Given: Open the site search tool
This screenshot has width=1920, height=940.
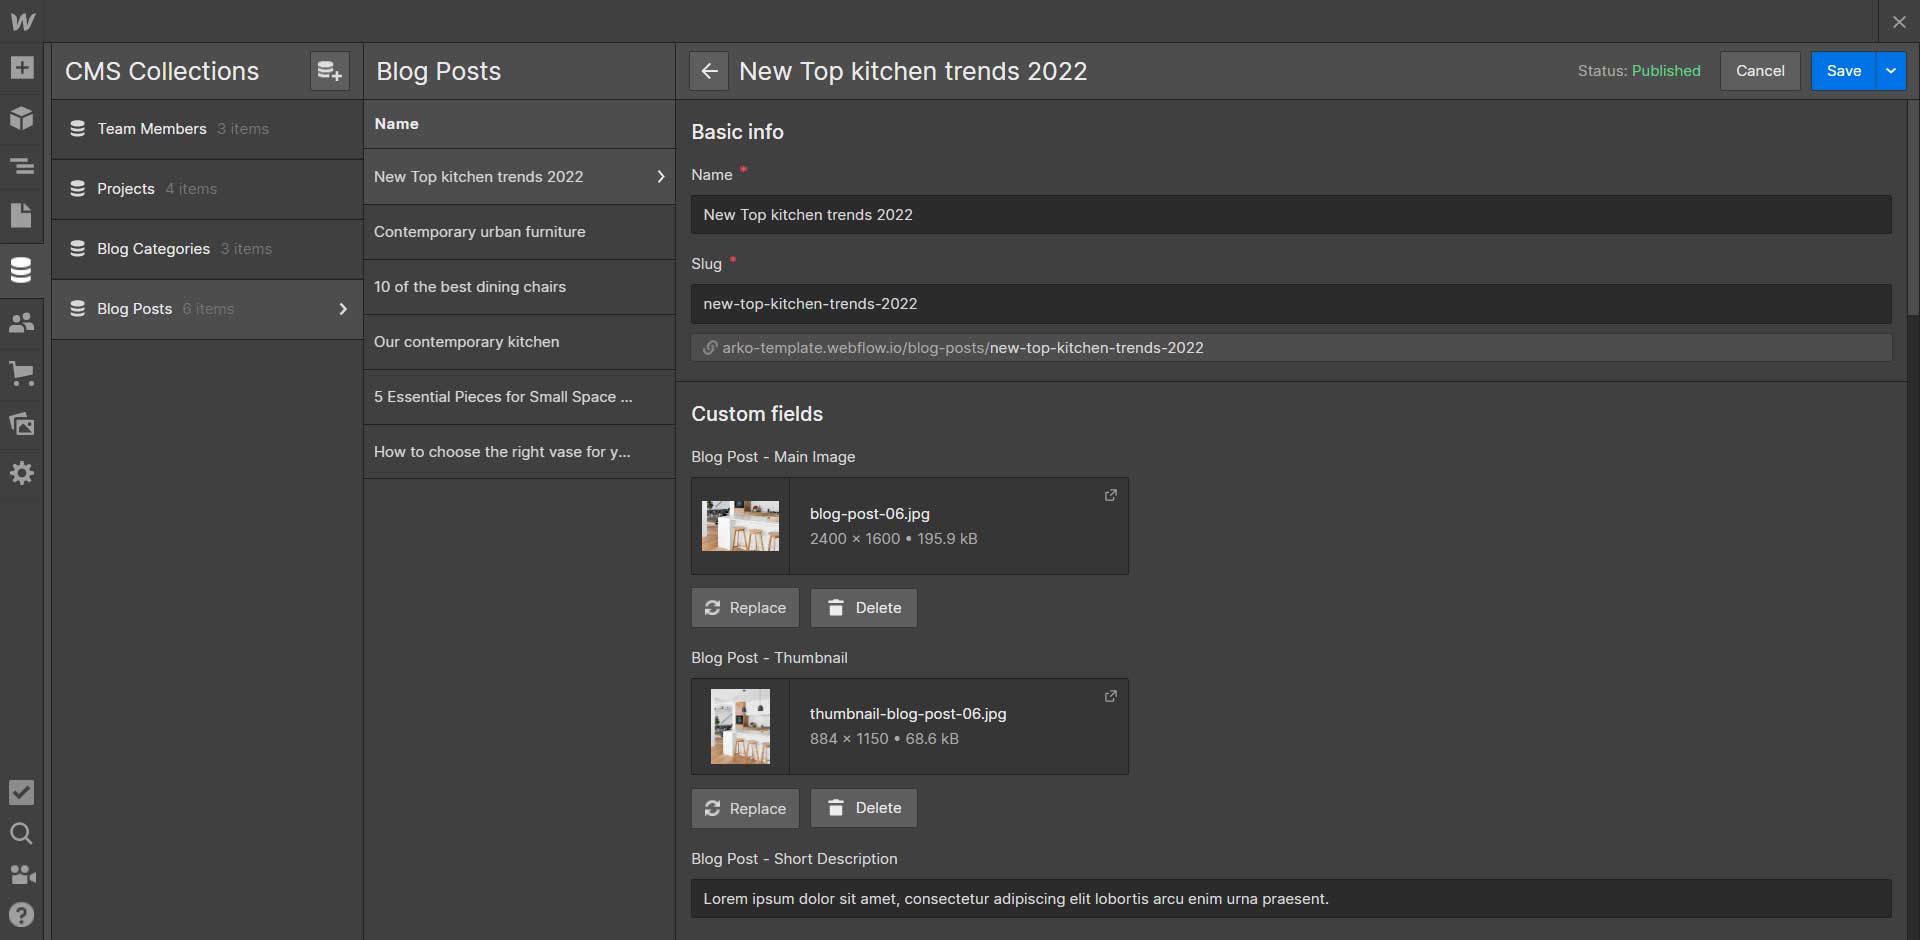Looking at the screenshot, I should point(21,834).
